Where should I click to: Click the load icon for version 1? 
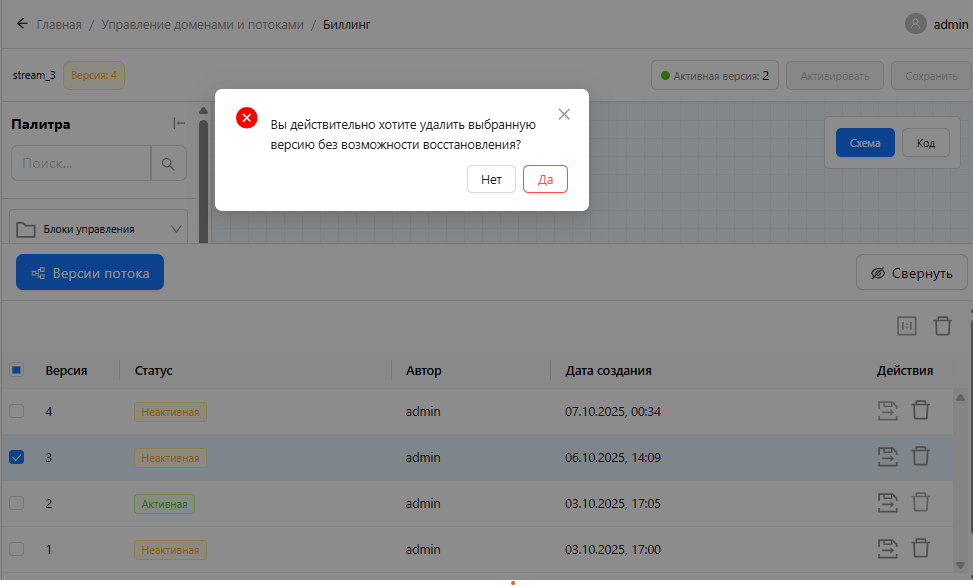(886, 548)
